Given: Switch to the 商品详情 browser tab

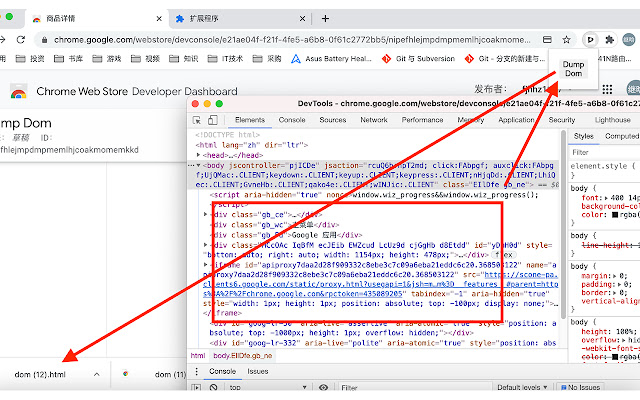Looking at the screenshot, I should click(96, 19).
